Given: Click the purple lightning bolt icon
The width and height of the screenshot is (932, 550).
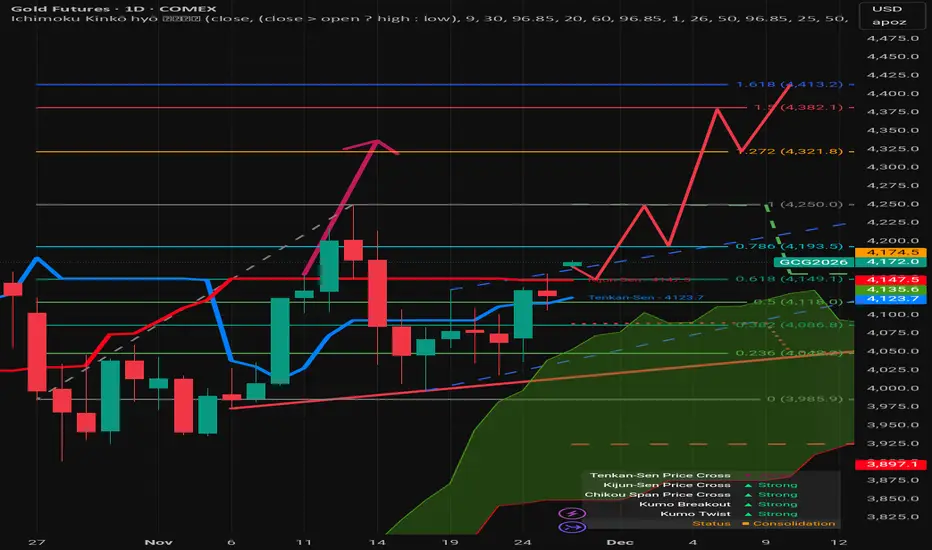Looking at the screenshot, I should (572, 514).
